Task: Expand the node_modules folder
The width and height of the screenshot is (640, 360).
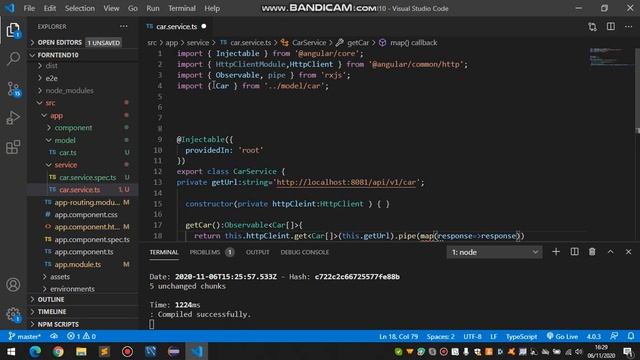Action: tap(69, 90)
